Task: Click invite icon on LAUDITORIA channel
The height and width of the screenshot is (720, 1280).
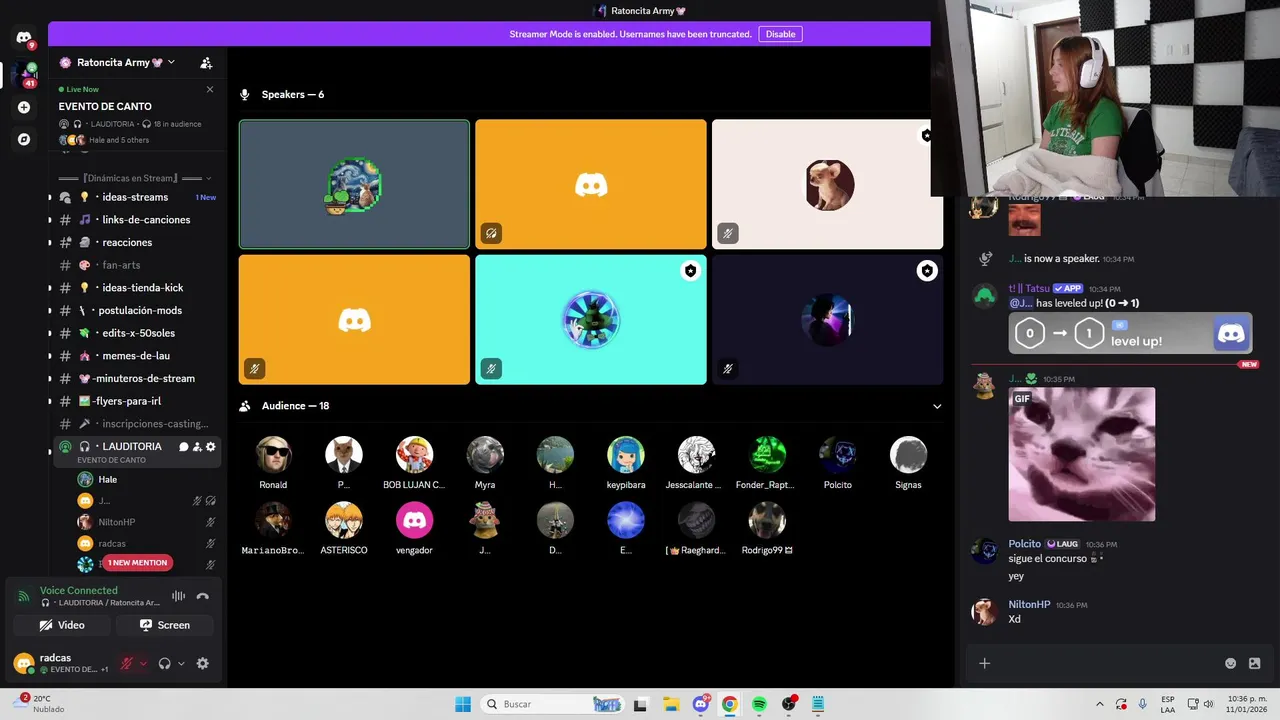Action: (197, 447)
